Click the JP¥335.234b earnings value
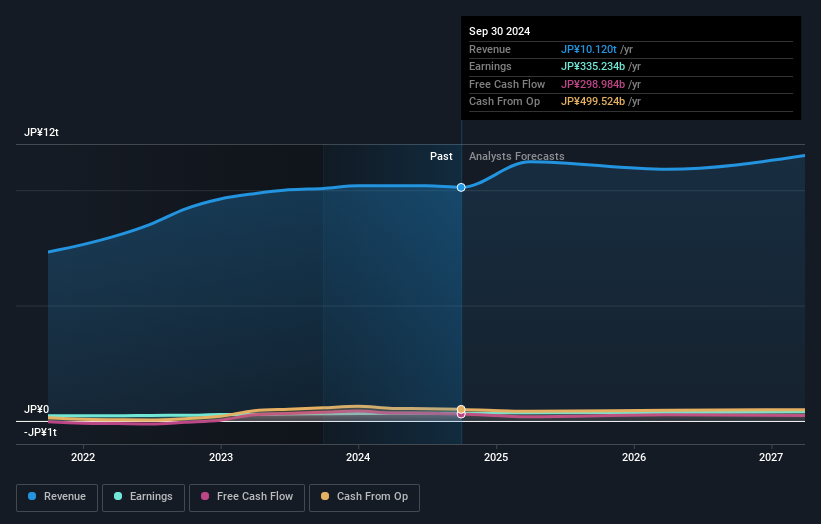The image size is (821, 524). 593,66
